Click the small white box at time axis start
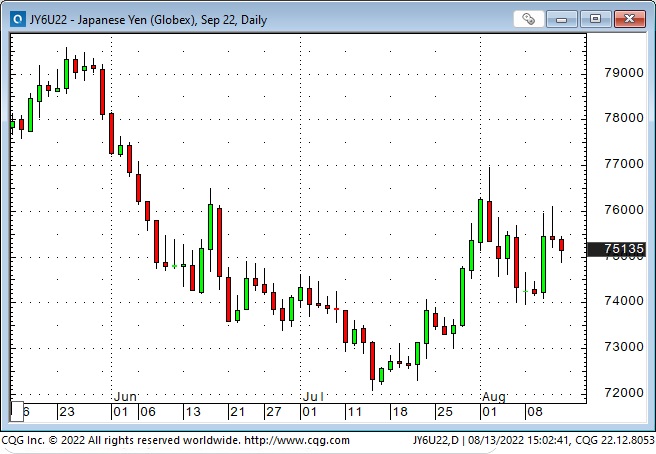 click(17, 411)
